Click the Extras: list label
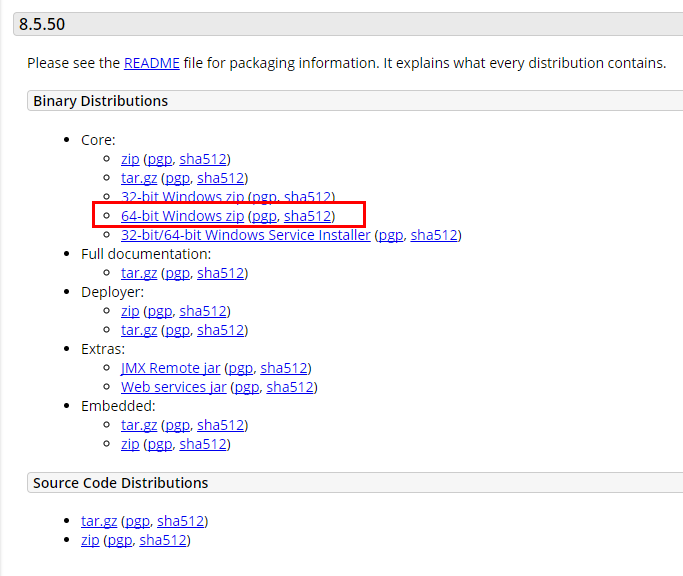 (x=103, y=349)
